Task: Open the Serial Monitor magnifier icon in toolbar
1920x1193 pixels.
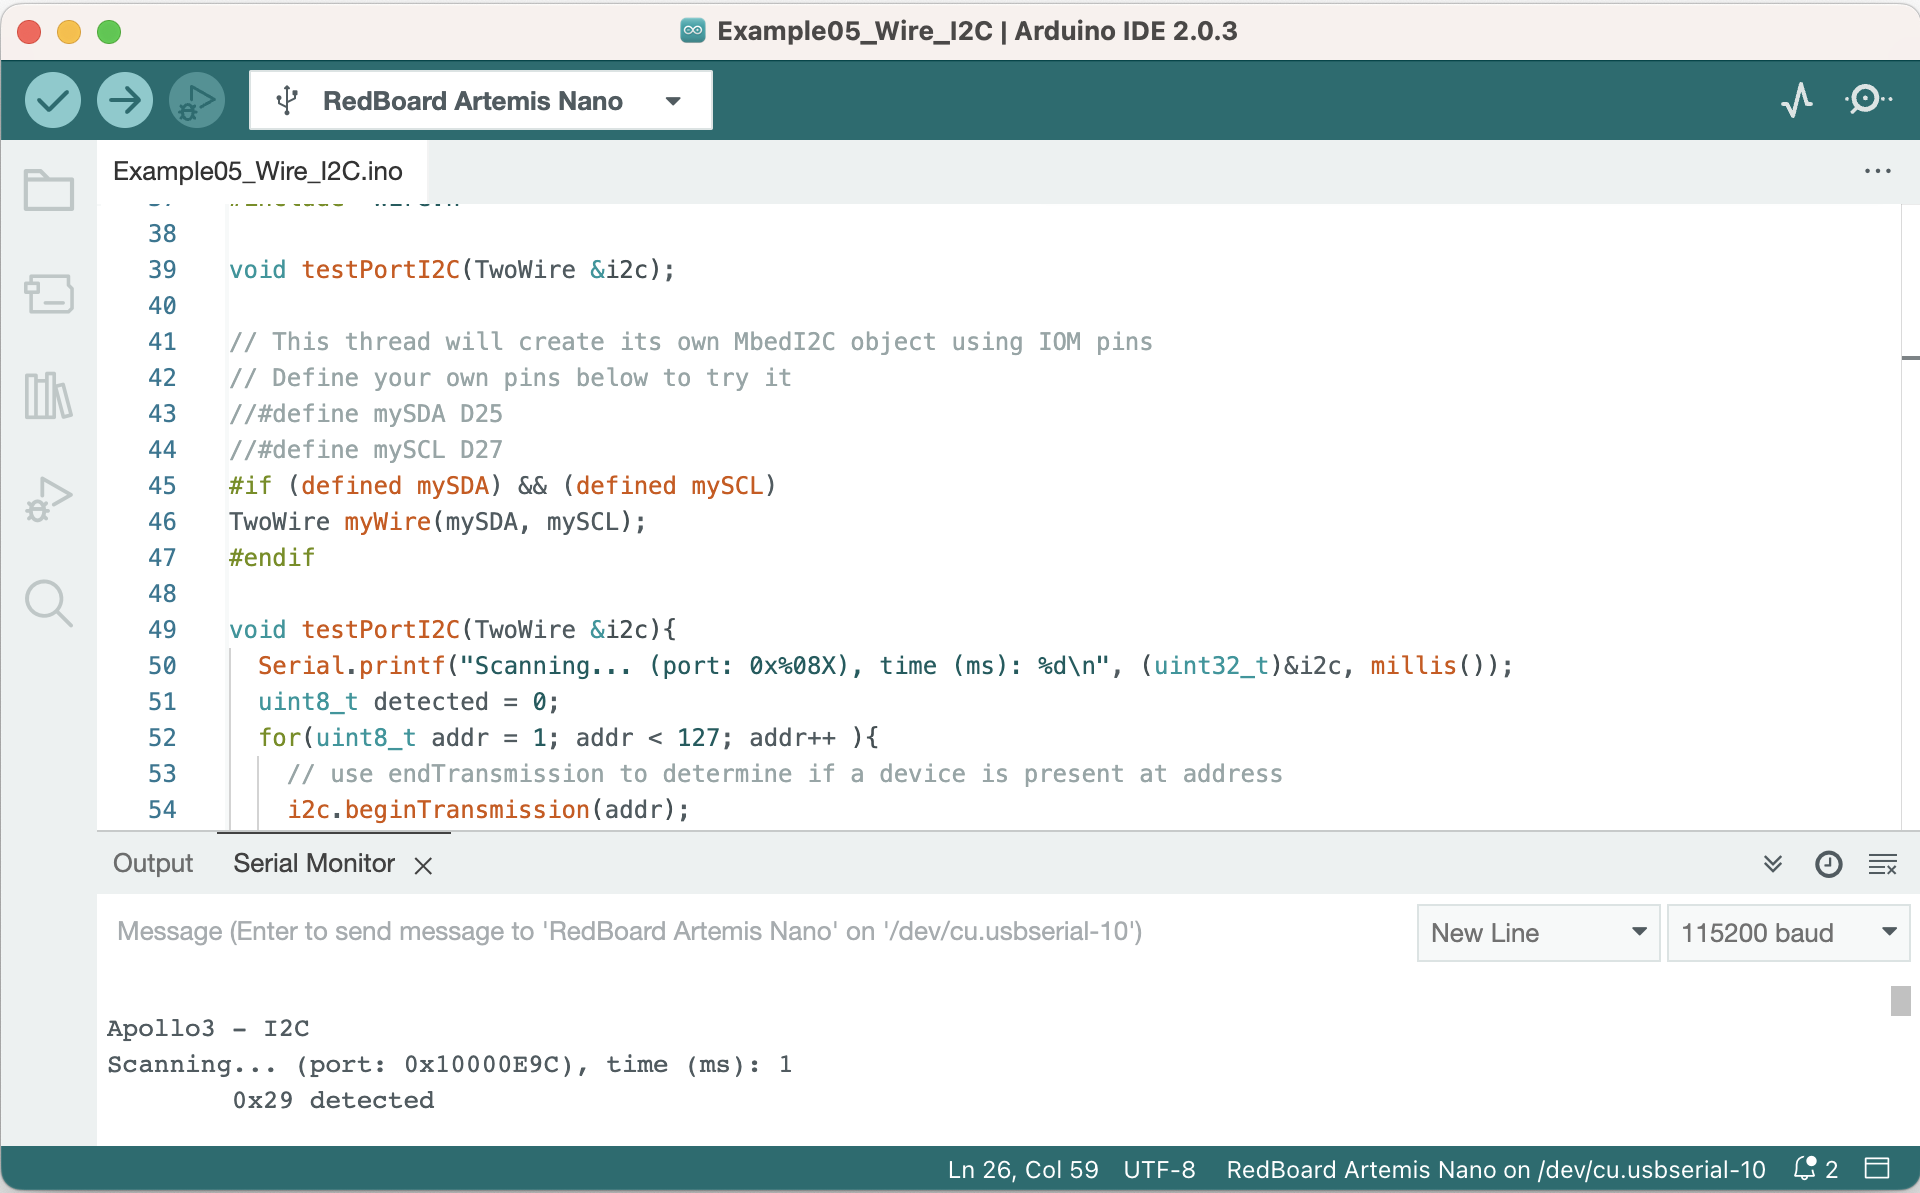Action: click(1868, 100)
